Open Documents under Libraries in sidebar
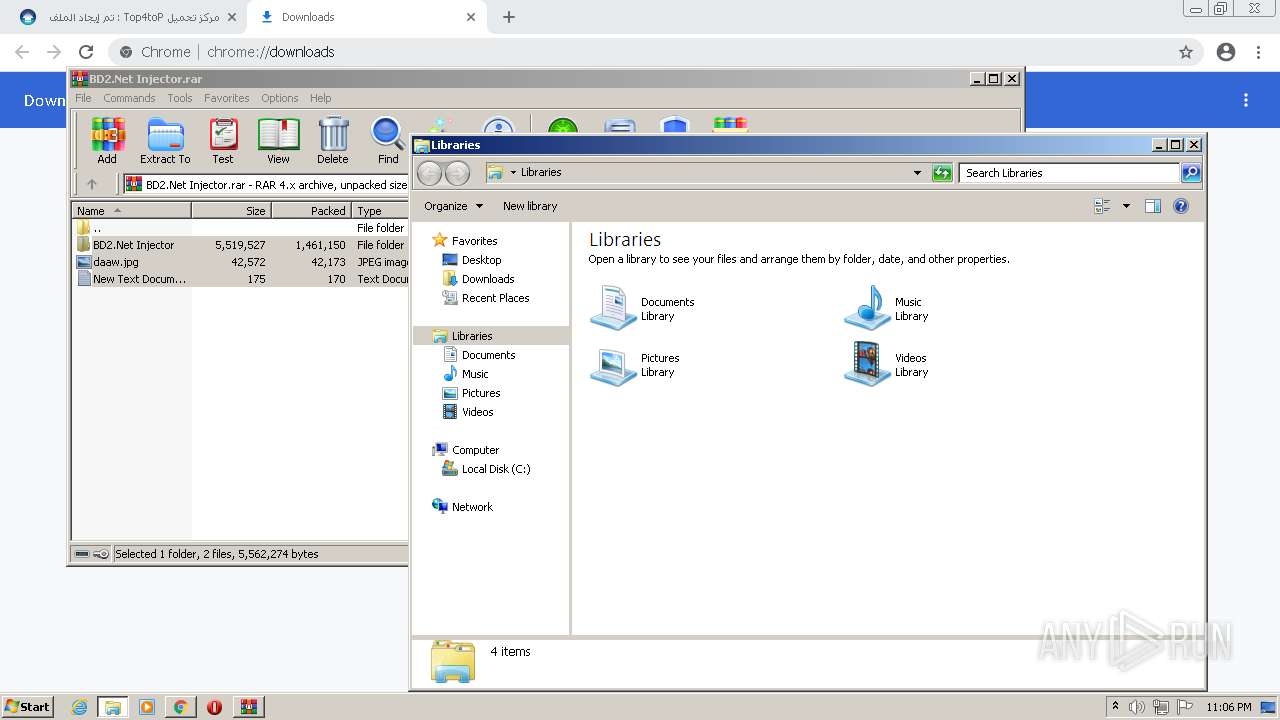 point(488,355)
